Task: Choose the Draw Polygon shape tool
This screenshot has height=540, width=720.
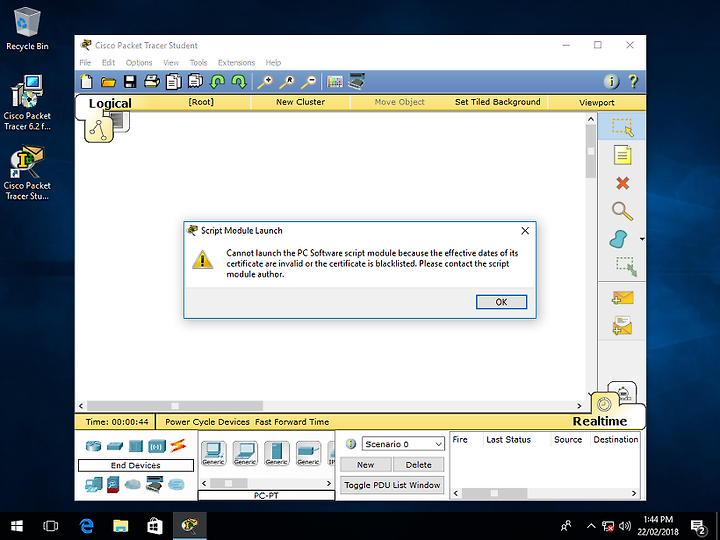Action: tap(619, 239)
